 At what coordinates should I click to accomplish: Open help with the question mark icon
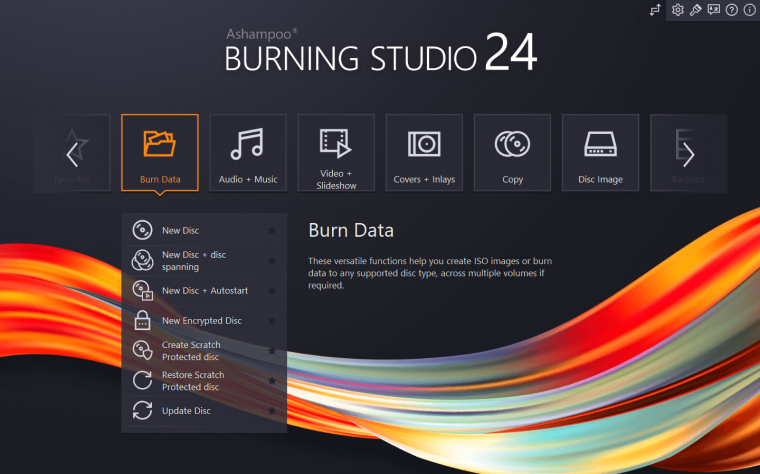(731, 10)
